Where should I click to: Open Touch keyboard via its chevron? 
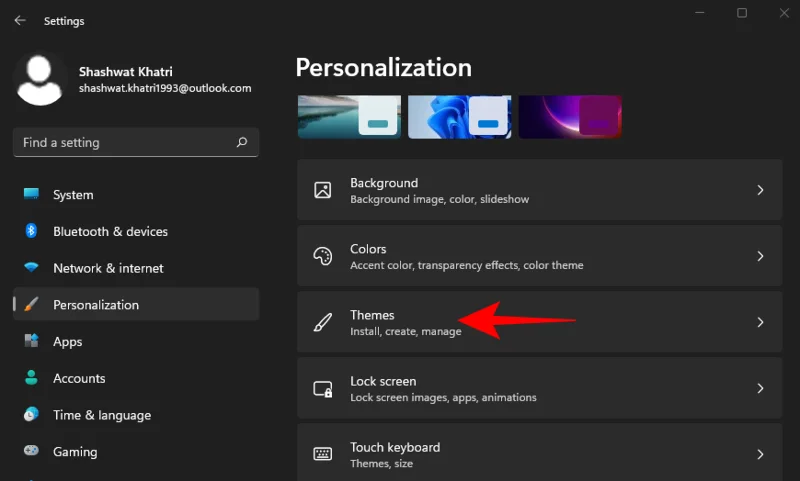pyautogui.click(x=760, y=454)
